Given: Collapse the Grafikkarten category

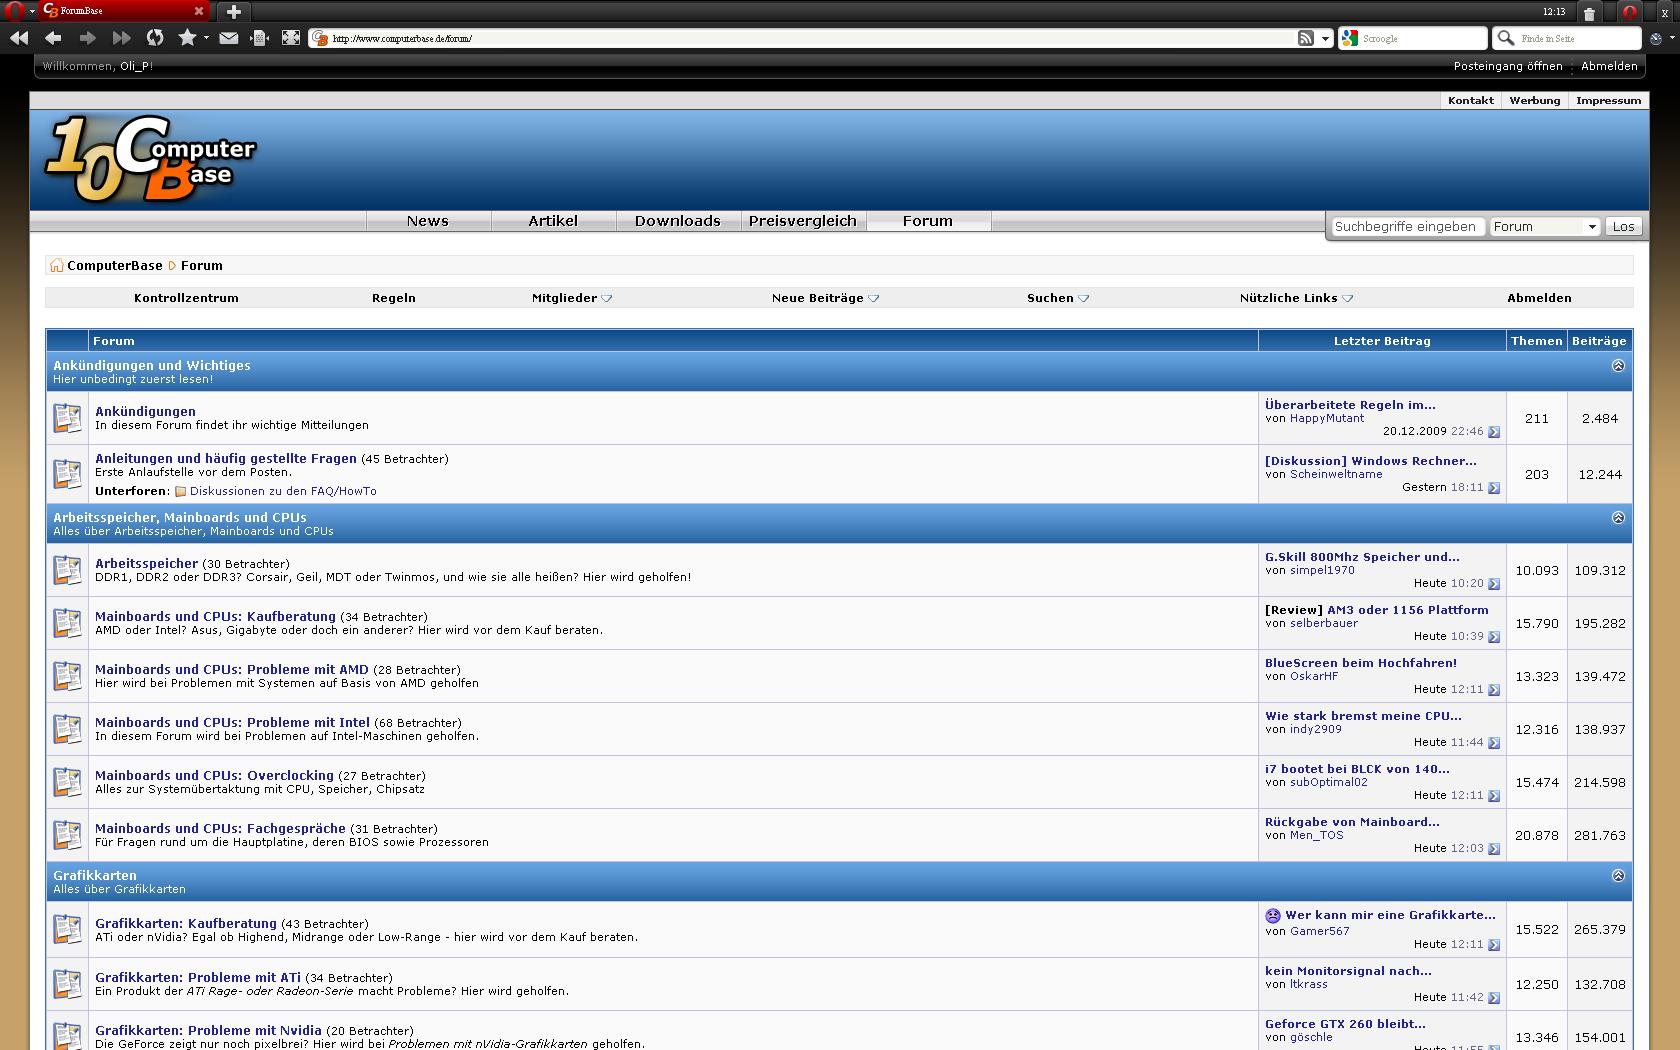Looking at the screenshot, I should coord(1618,876).
